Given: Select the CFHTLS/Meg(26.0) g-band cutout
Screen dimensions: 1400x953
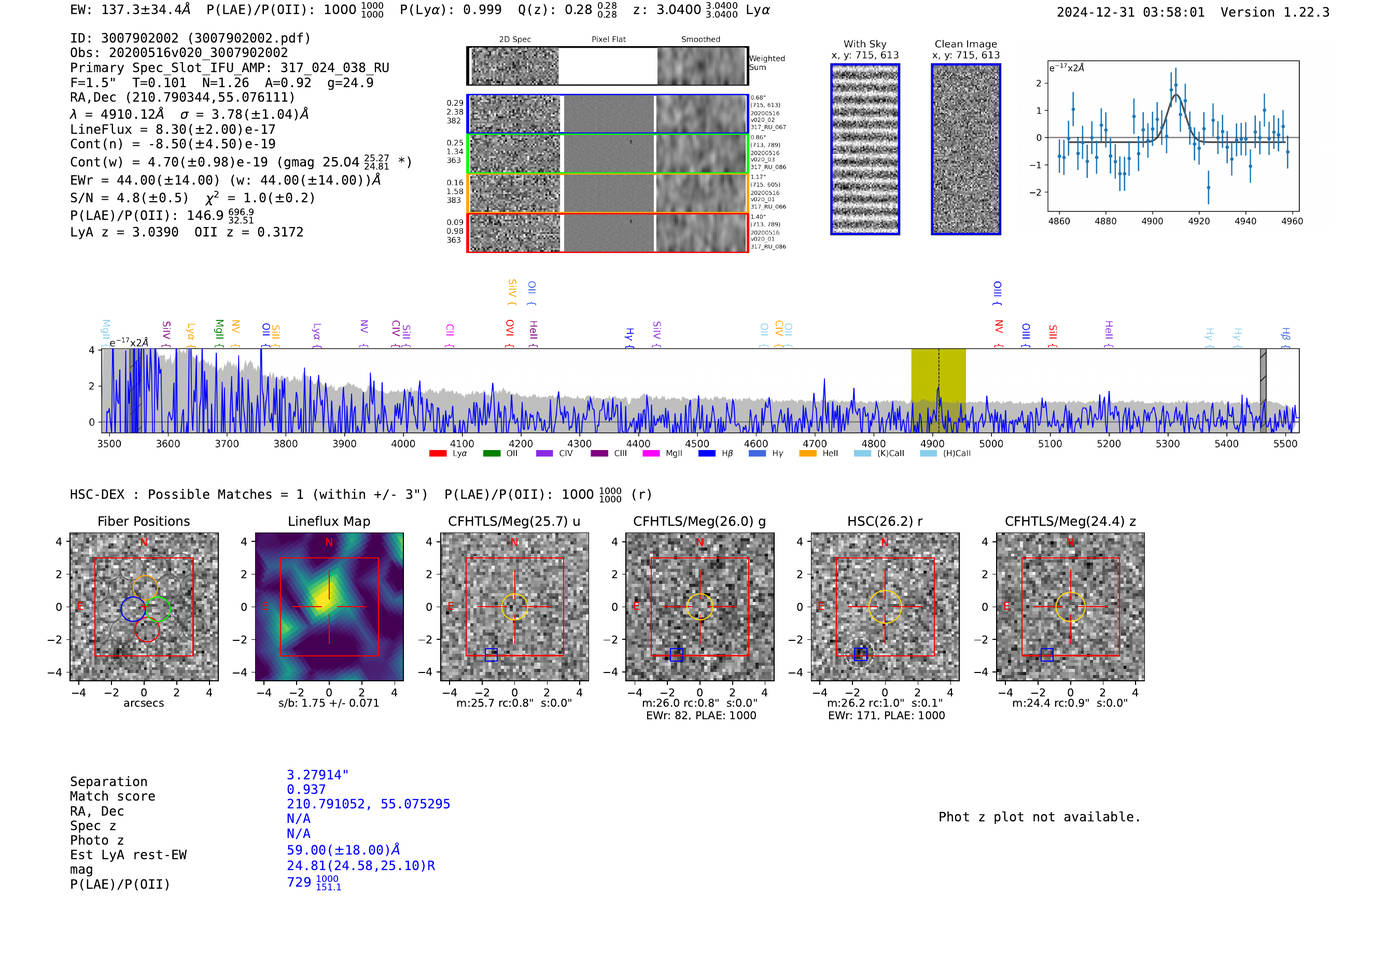Looking at the screenshot, I should click(x=700, y=607).
